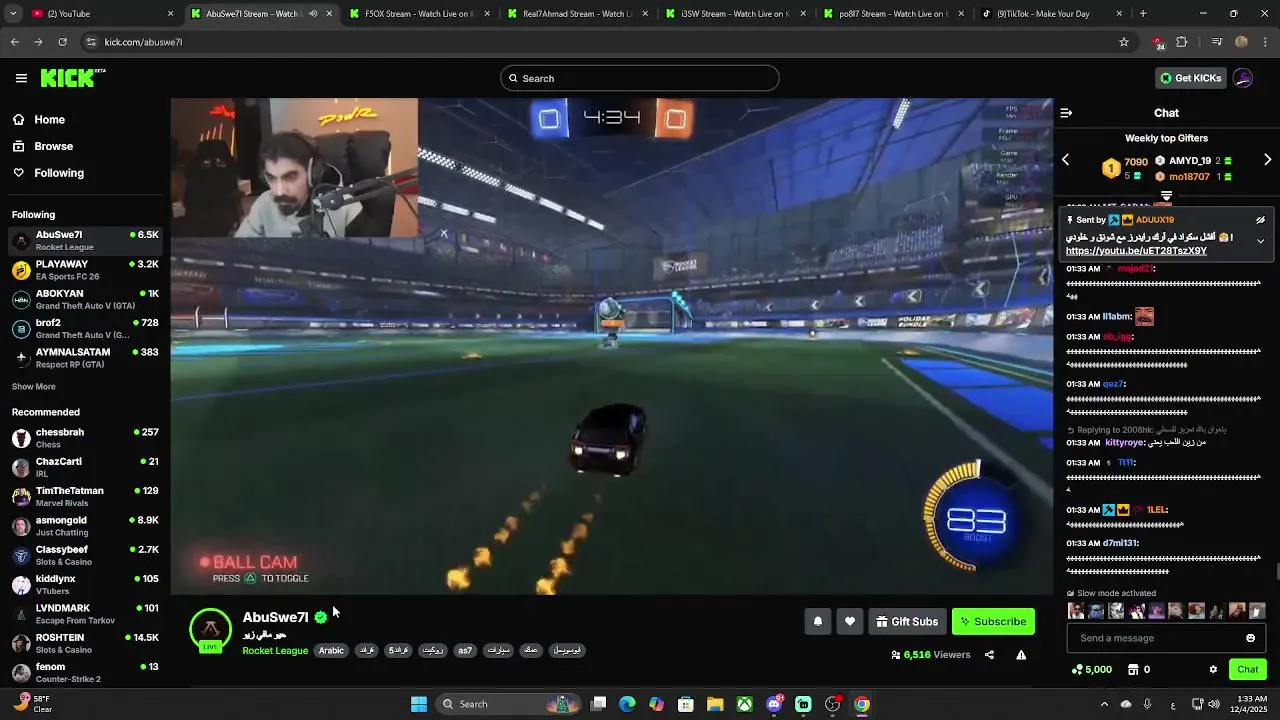Click the KICK logo
The height and width of the screenshot is (720, 1280).
coord(72,78)
